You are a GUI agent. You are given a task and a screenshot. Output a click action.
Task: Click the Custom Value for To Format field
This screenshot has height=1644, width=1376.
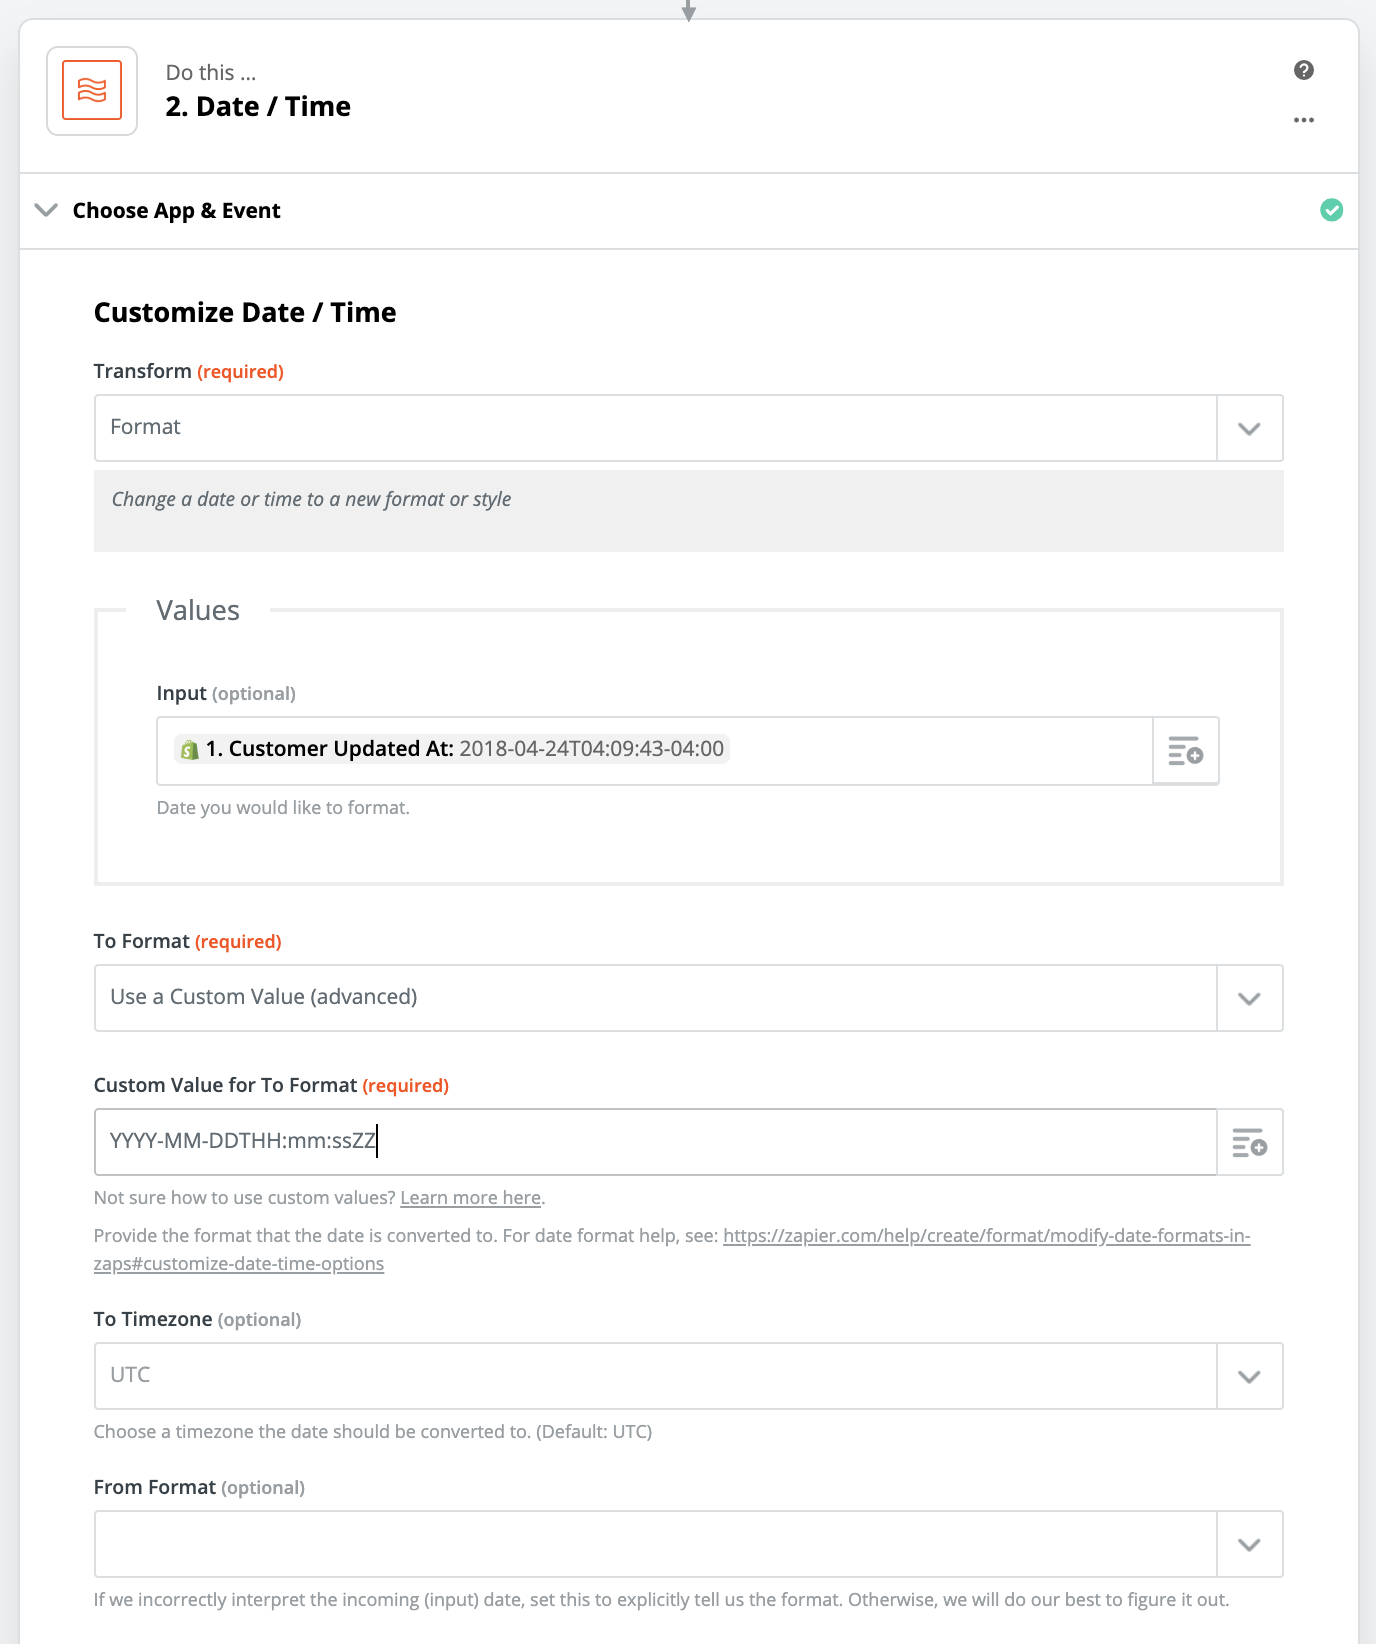pos(656,1142)
